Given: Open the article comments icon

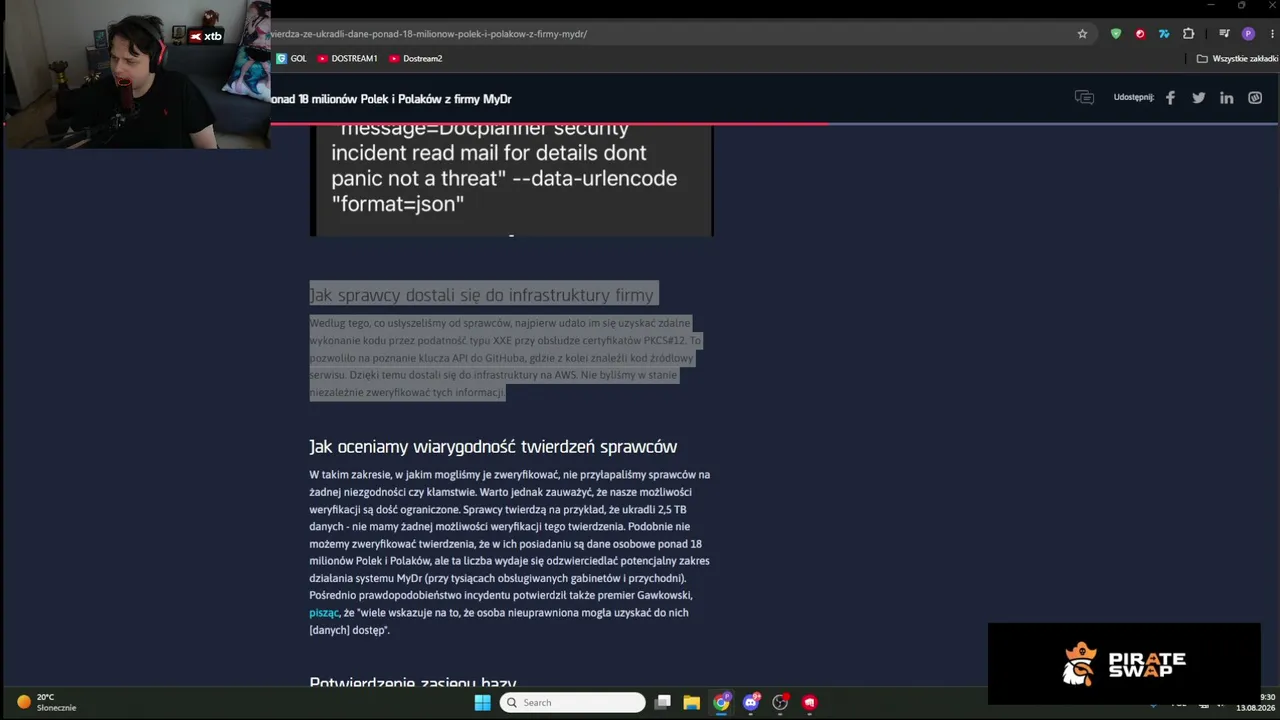Looking at the screenshot, I should point(1084,98).
